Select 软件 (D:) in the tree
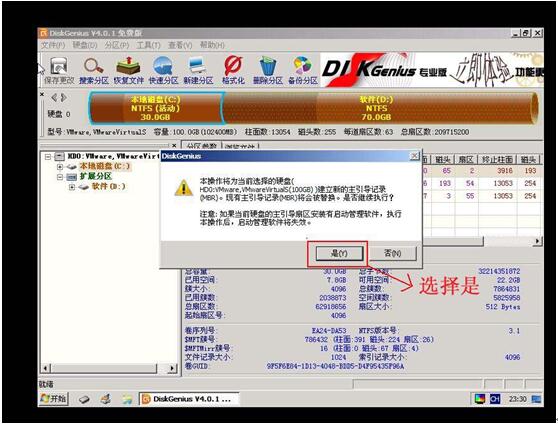The height and width of the screenshot is (429, 558). point(109,186)
